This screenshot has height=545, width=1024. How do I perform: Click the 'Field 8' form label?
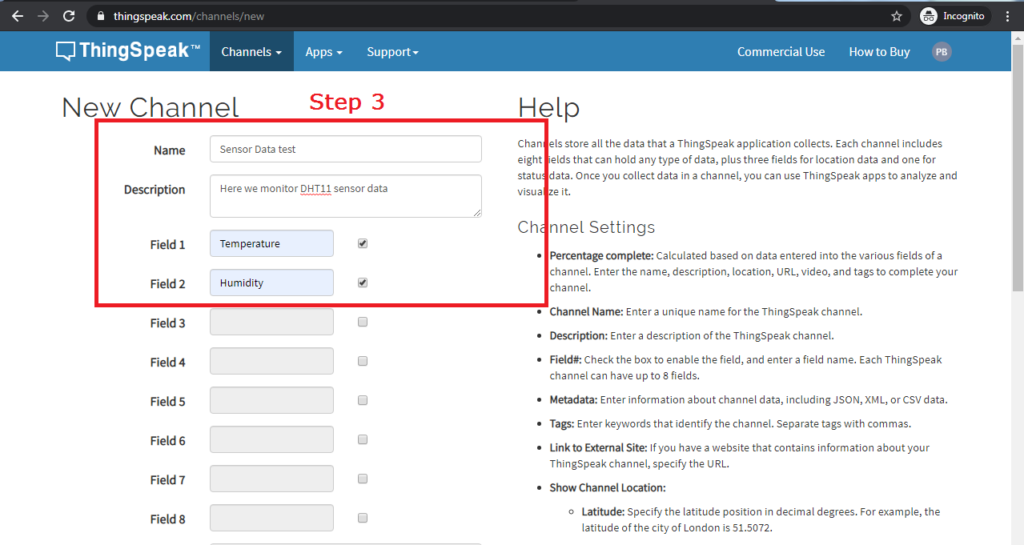pyautogui.click(x=167, y=519)
